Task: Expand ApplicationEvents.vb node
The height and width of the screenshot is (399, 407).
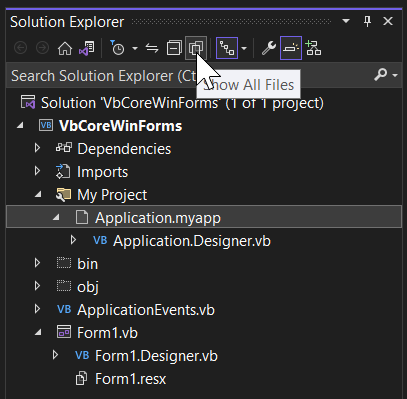Action: click(37, 309)
